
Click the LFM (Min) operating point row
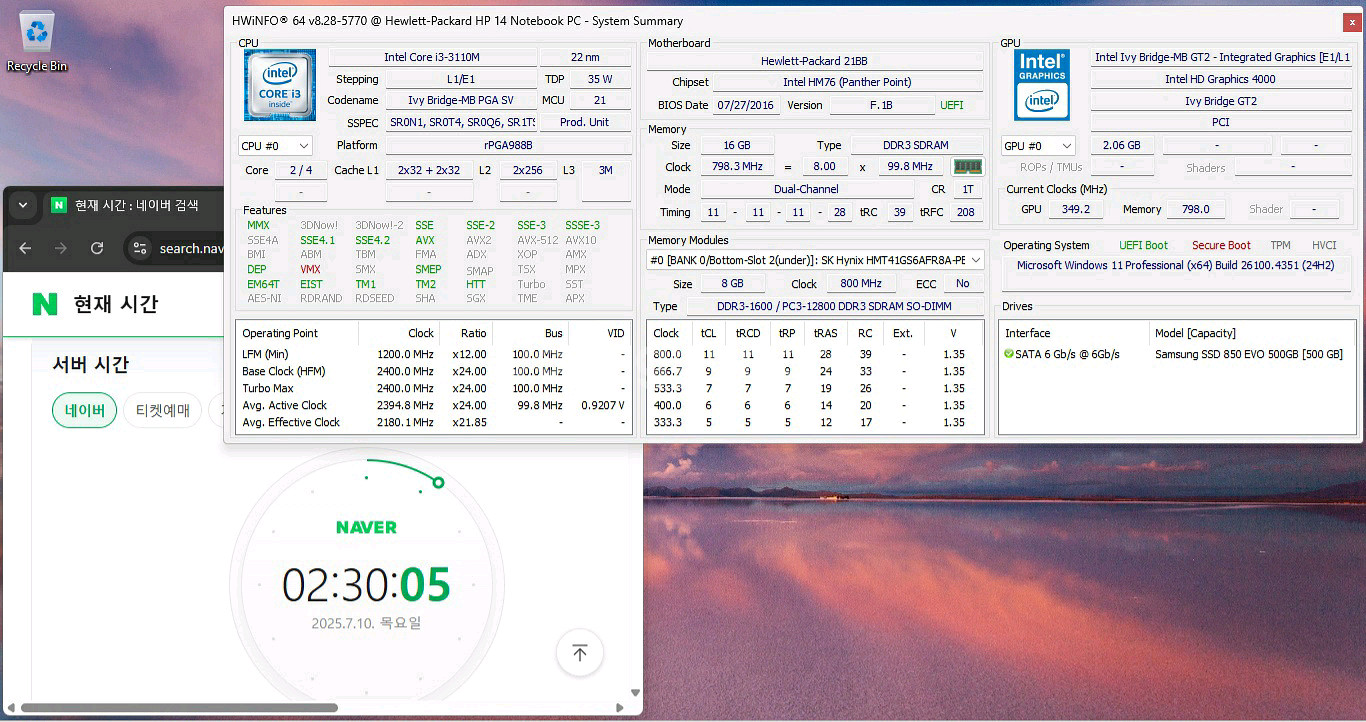(x=434, y=354)
